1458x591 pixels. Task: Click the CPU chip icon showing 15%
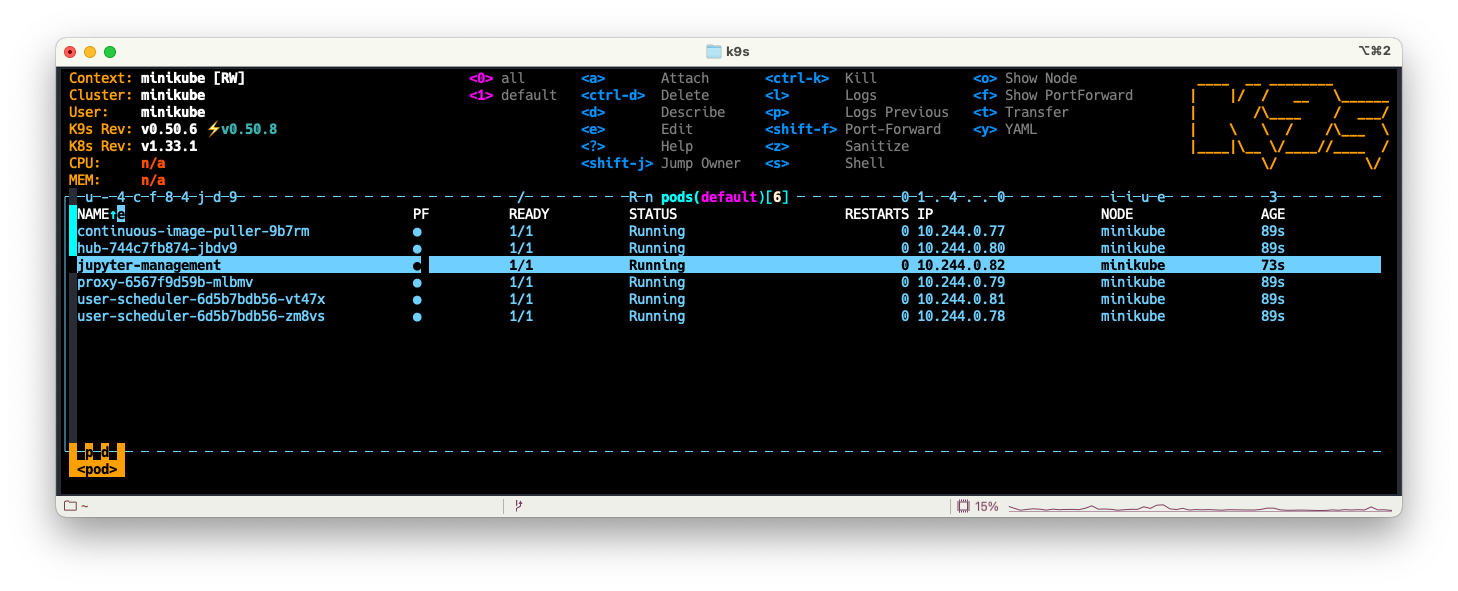pos(963,506)
